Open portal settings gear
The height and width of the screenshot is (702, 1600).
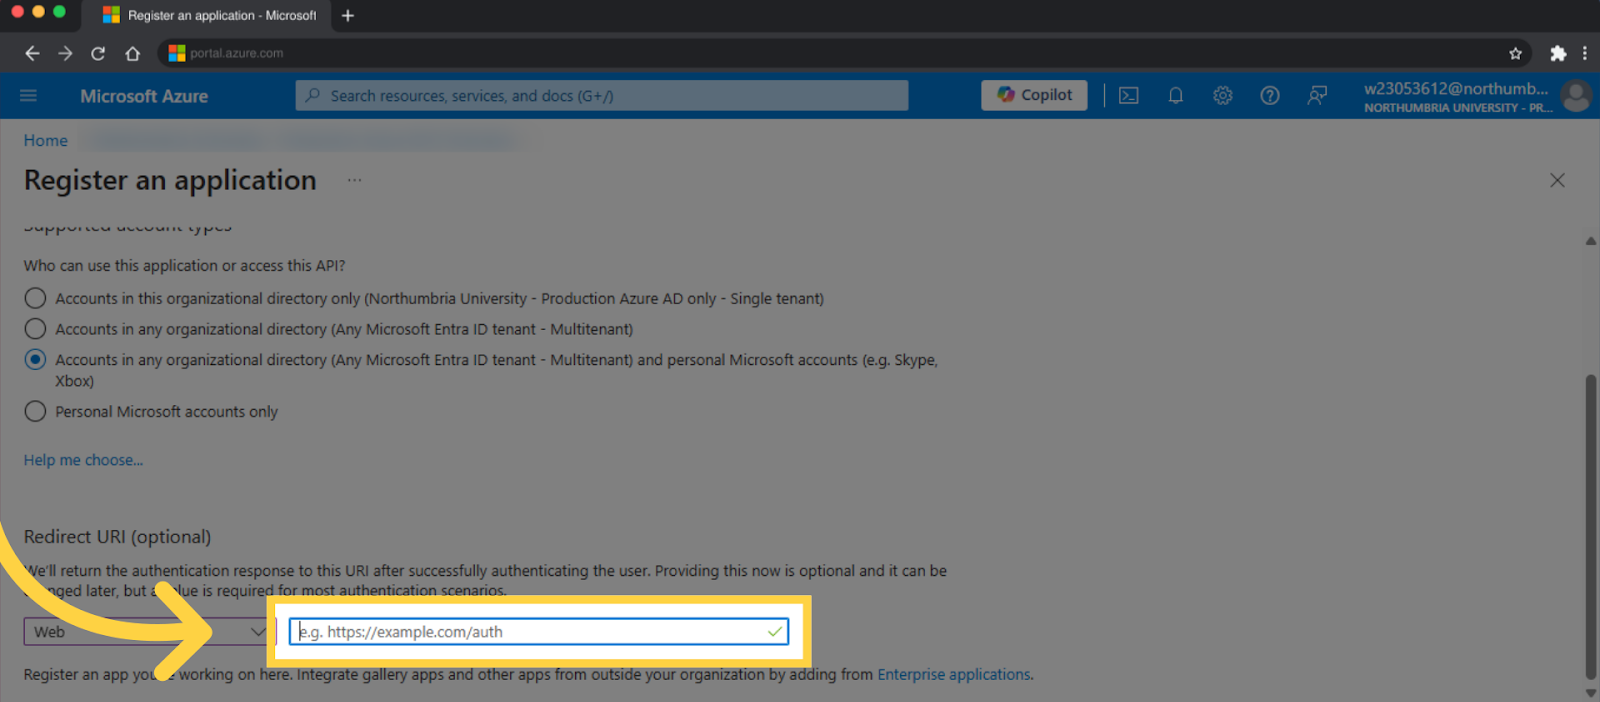click(x=1223, y=95)
